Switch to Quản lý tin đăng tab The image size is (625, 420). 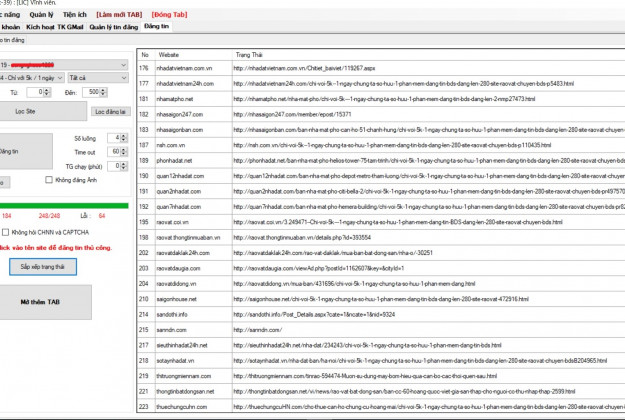114,27
